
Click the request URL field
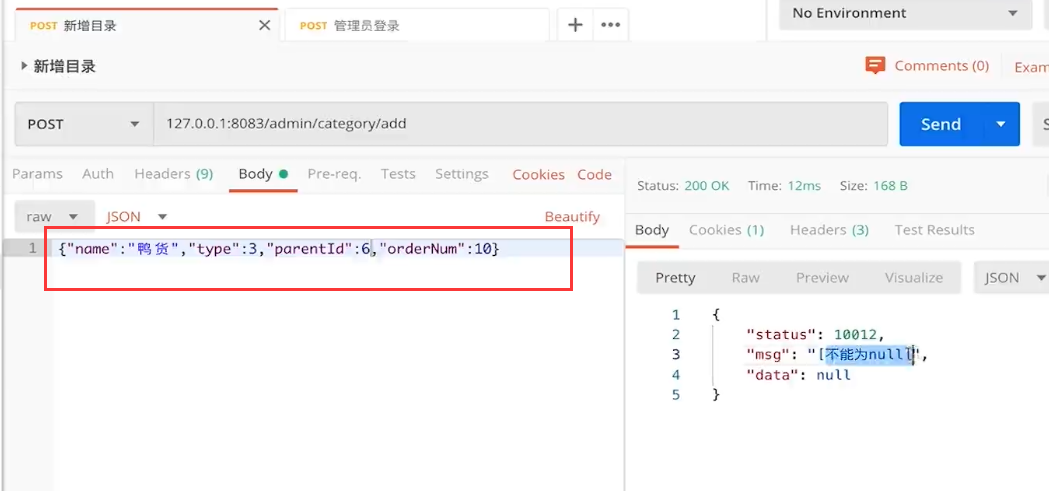(x=520, y=124)
